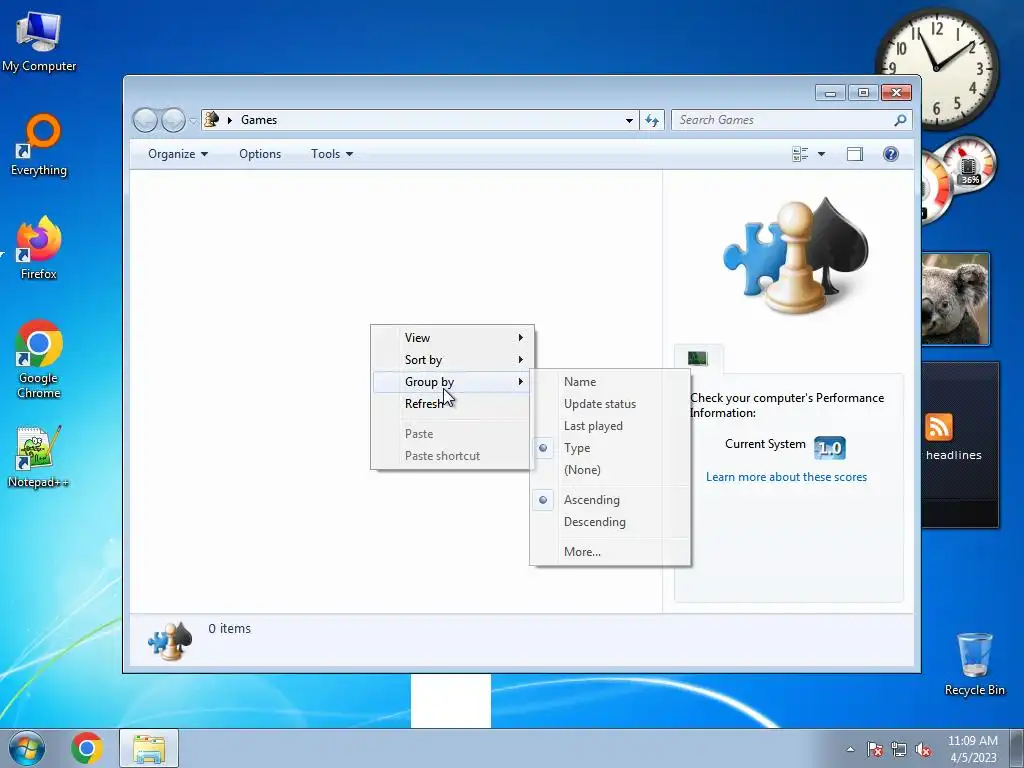
Task: Click Group by context menu entry
Action: 453,382
